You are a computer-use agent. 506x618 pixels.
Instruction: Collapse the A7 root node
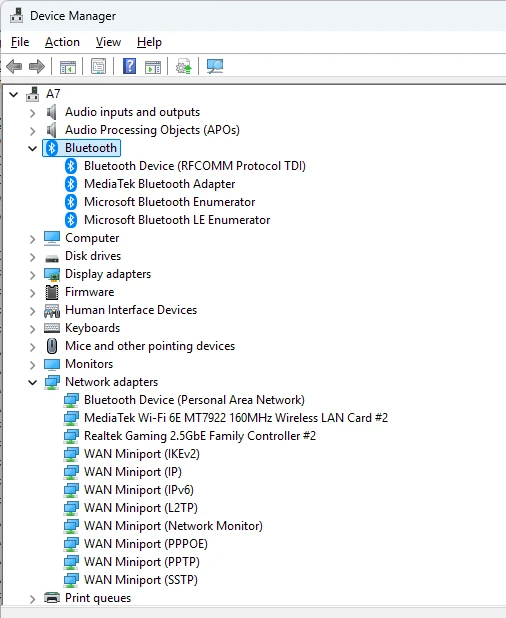point(14,95)
